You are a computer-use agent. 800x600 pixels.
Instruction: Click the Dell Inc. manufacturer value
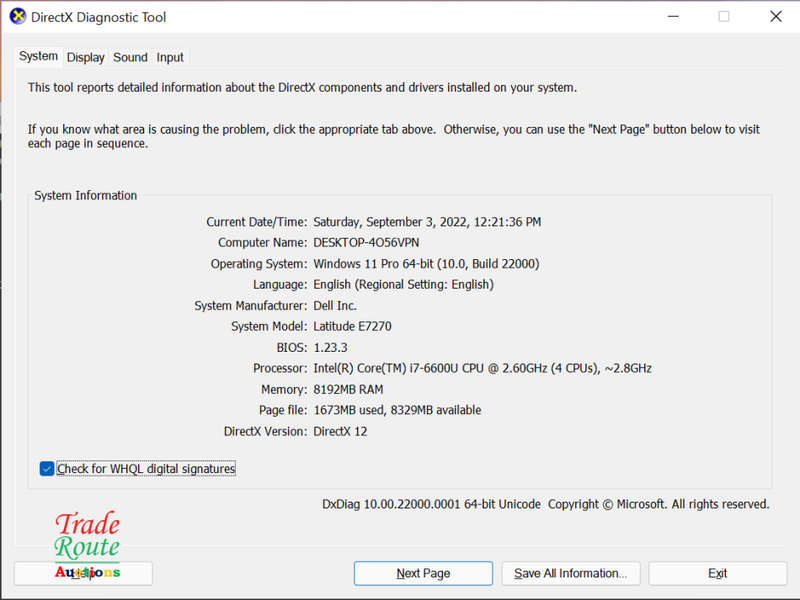[335, 306]
